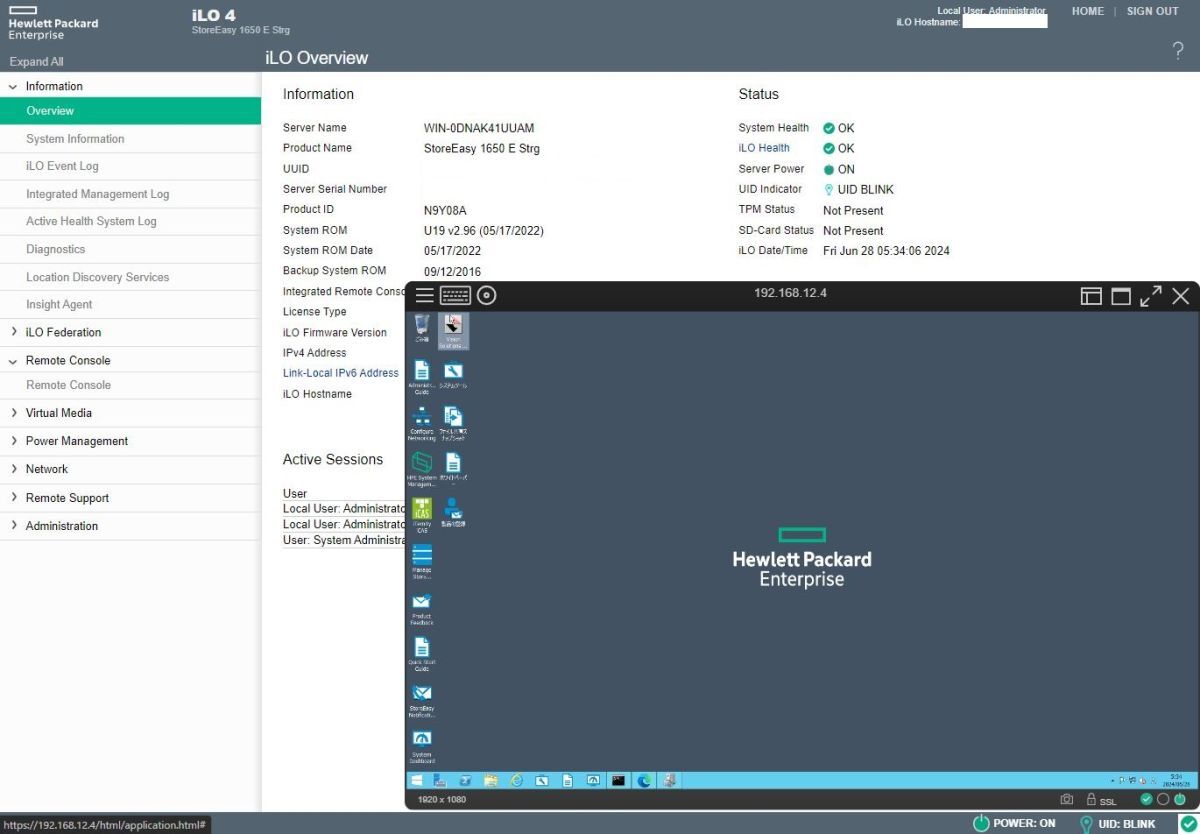Click the SIGN OUT link
Viewport: 1200px width, 834px height.
1153,11
